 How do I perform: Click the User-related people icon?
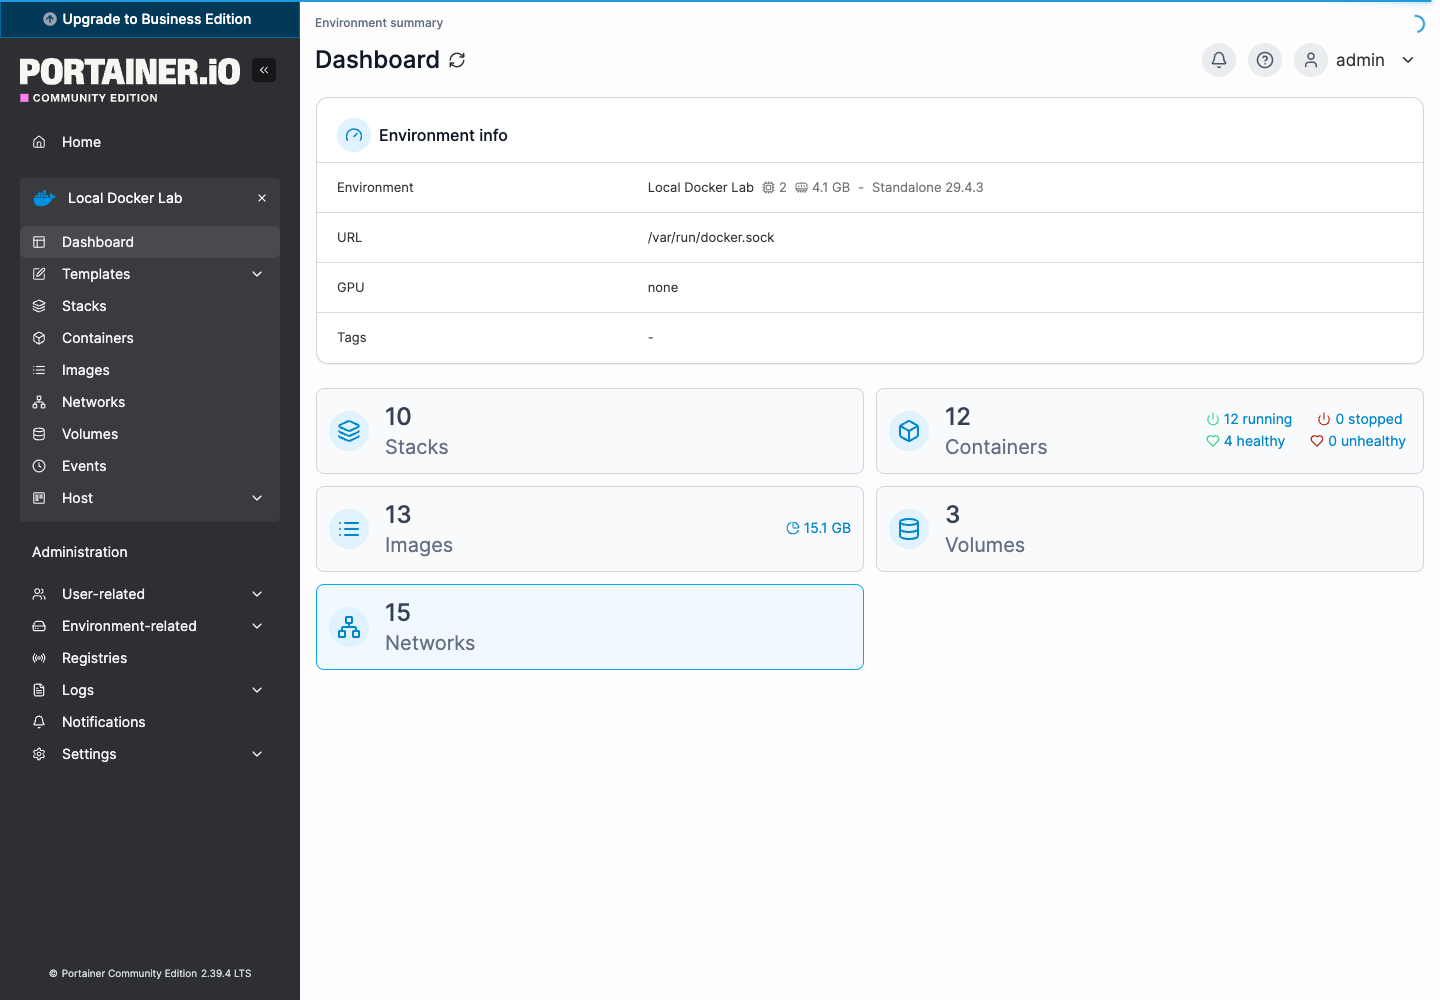click(39, 594)
